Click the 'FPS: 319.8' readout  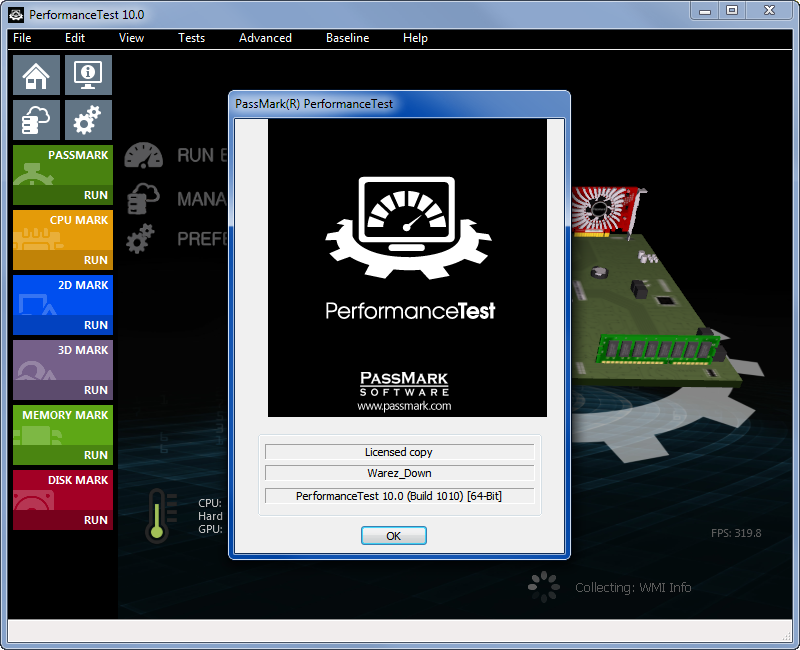pos(736,533)
